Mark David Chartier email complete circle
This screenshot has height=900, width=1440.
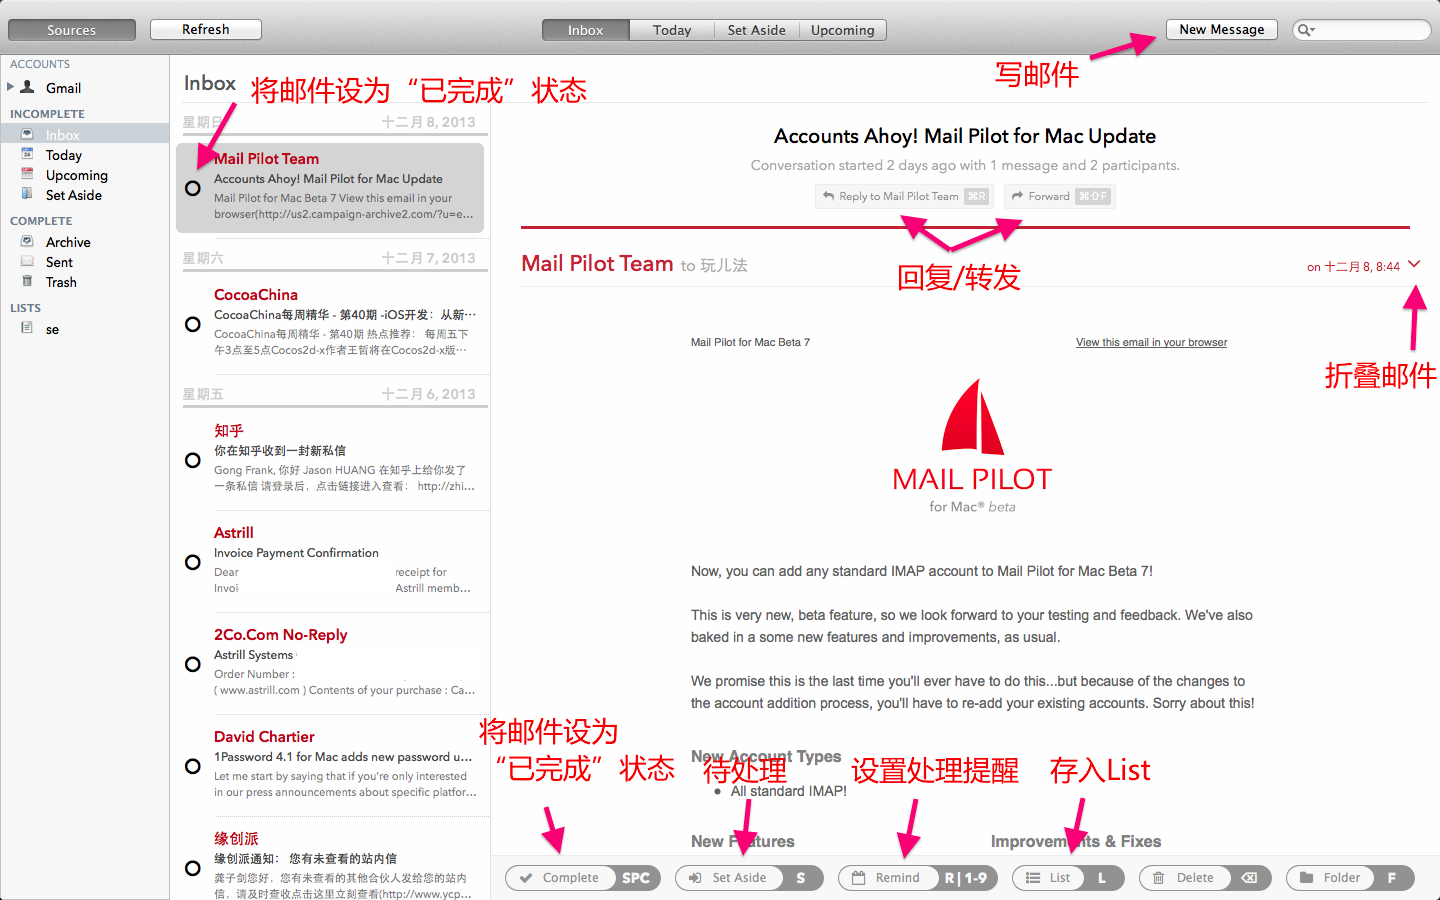pos(193,766)
